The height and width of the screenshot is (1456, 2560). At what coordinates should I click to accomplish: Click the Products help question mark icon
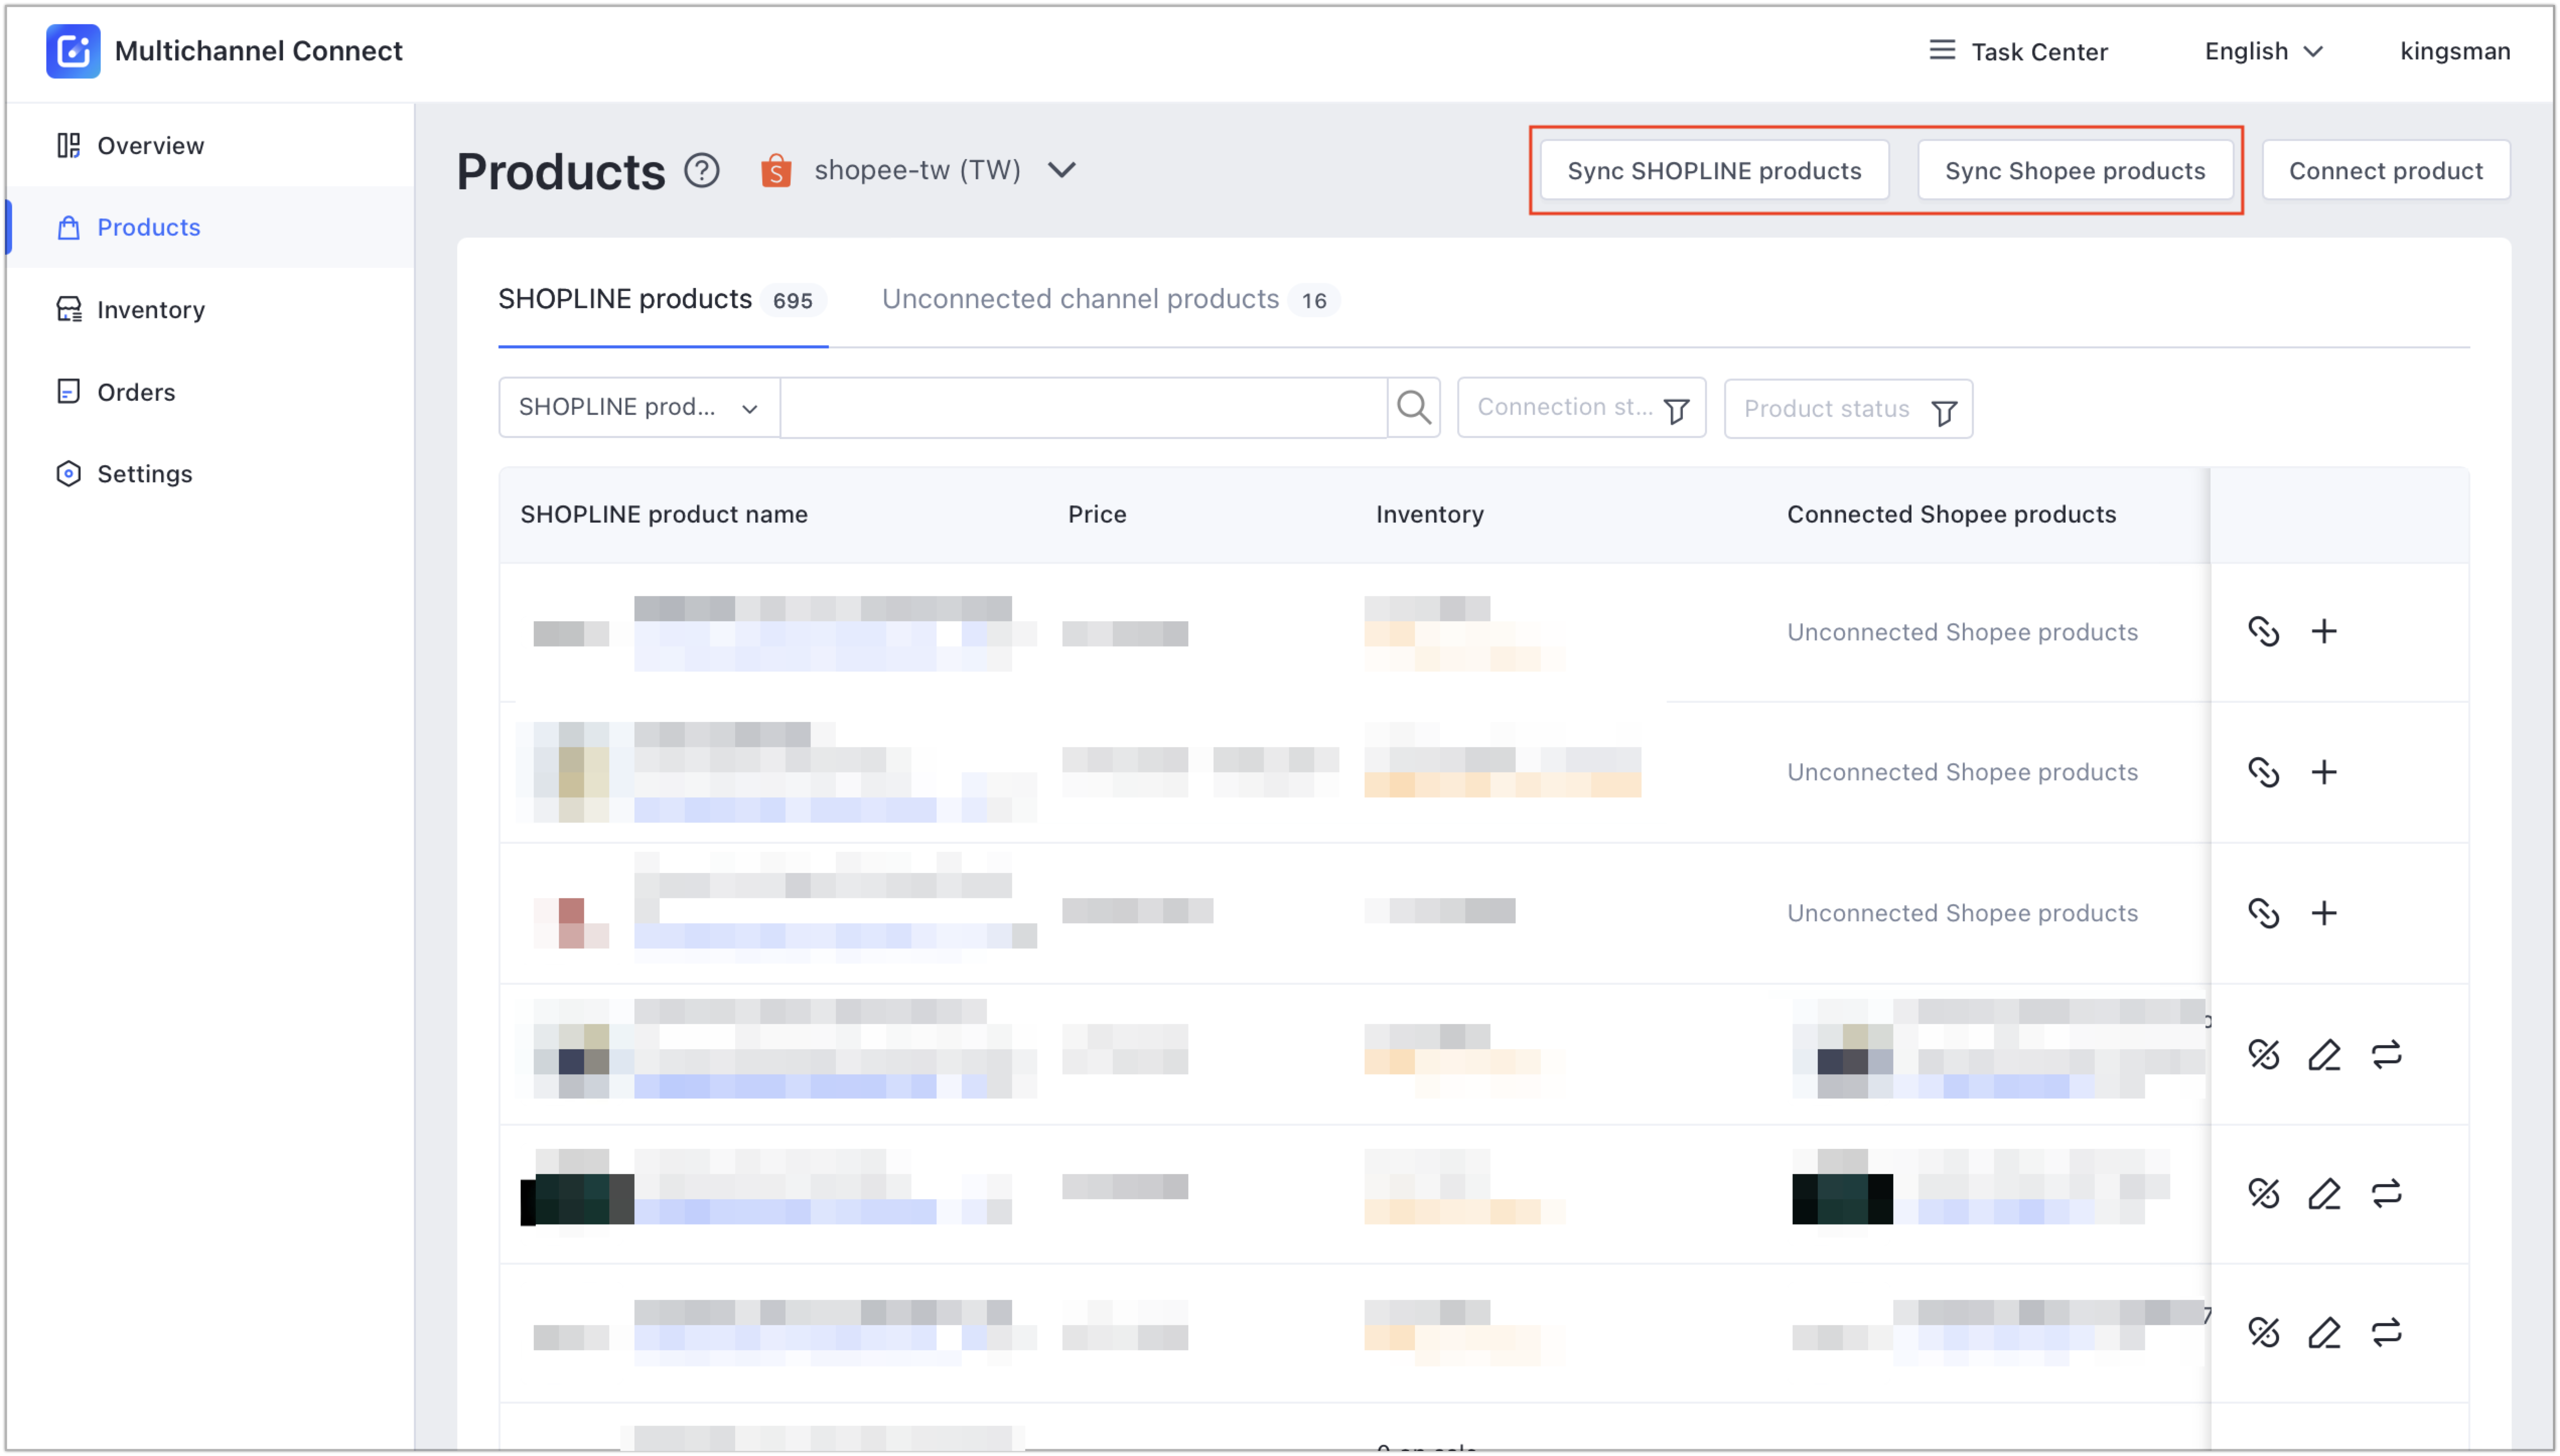(x=702, y=171)
